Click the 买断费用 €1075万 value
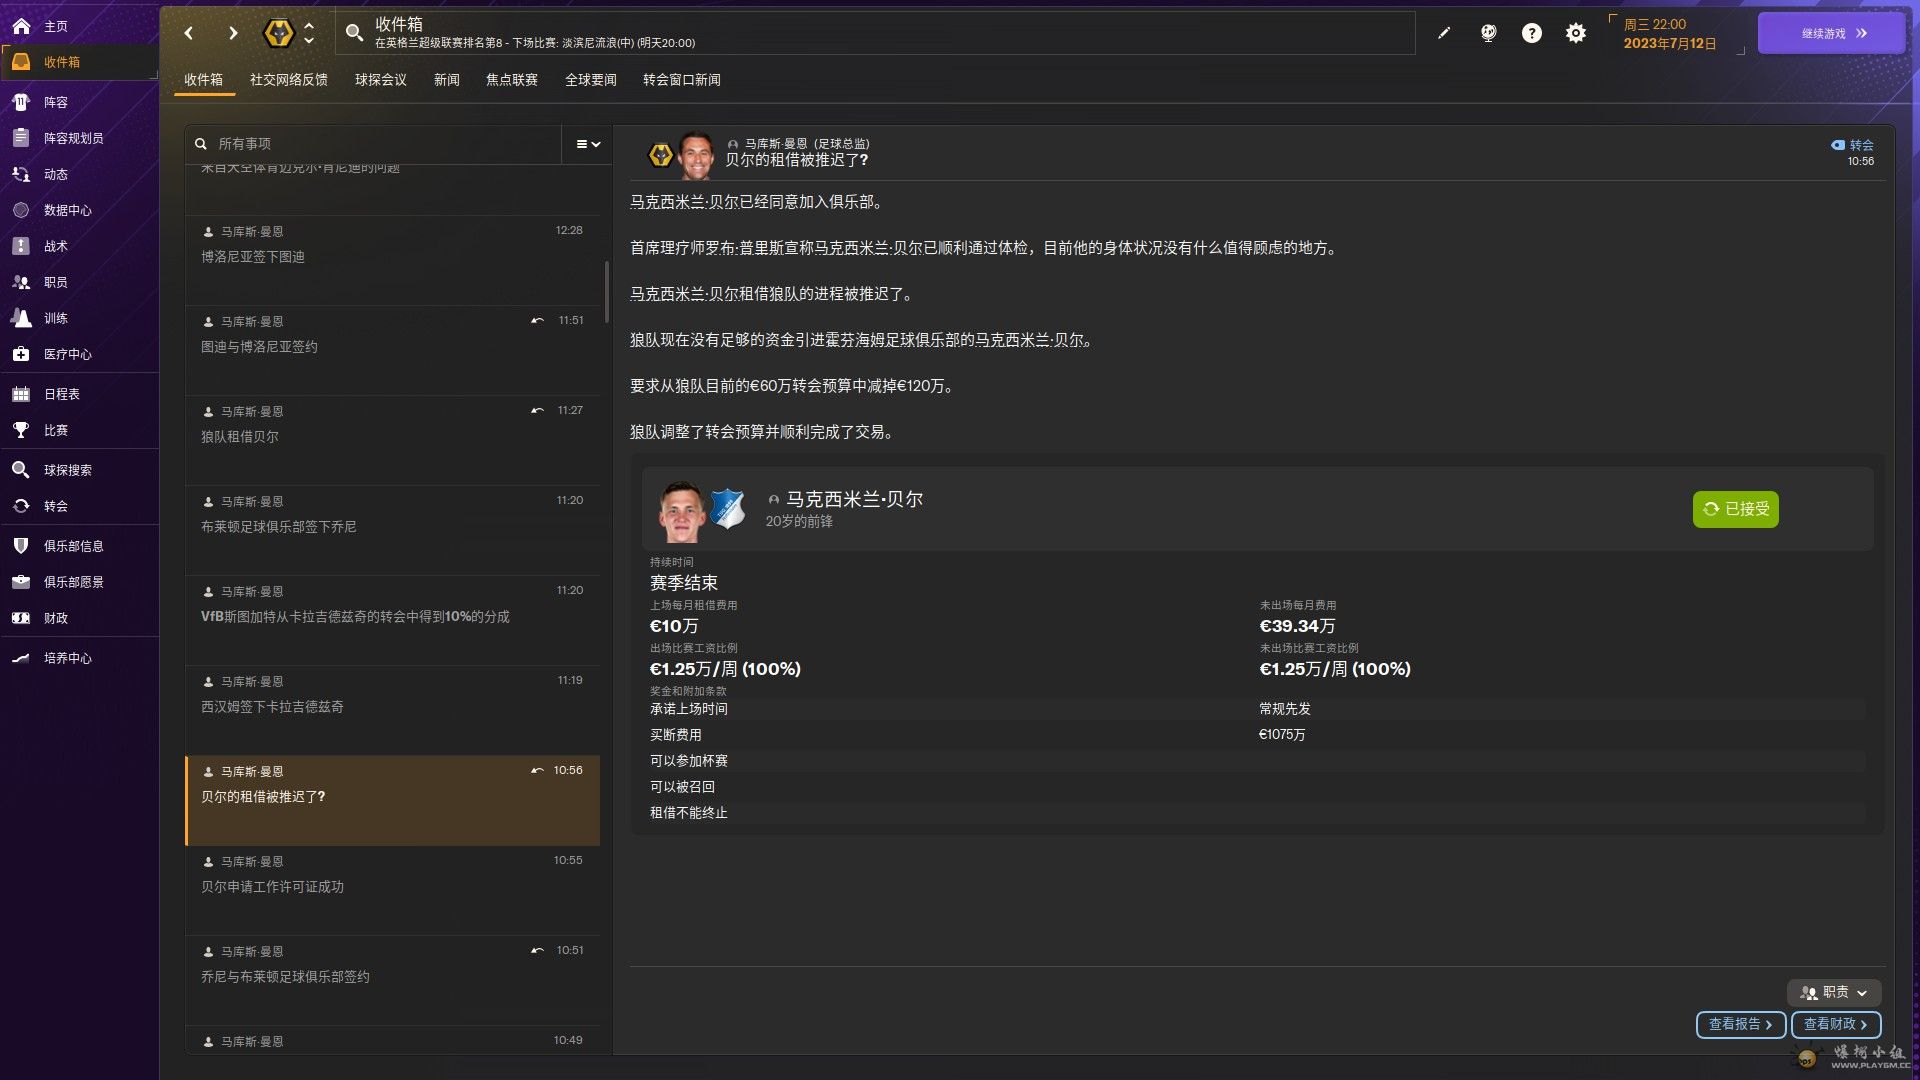Screen dimensions: 1920x1080 click(x=1281, y=735)
